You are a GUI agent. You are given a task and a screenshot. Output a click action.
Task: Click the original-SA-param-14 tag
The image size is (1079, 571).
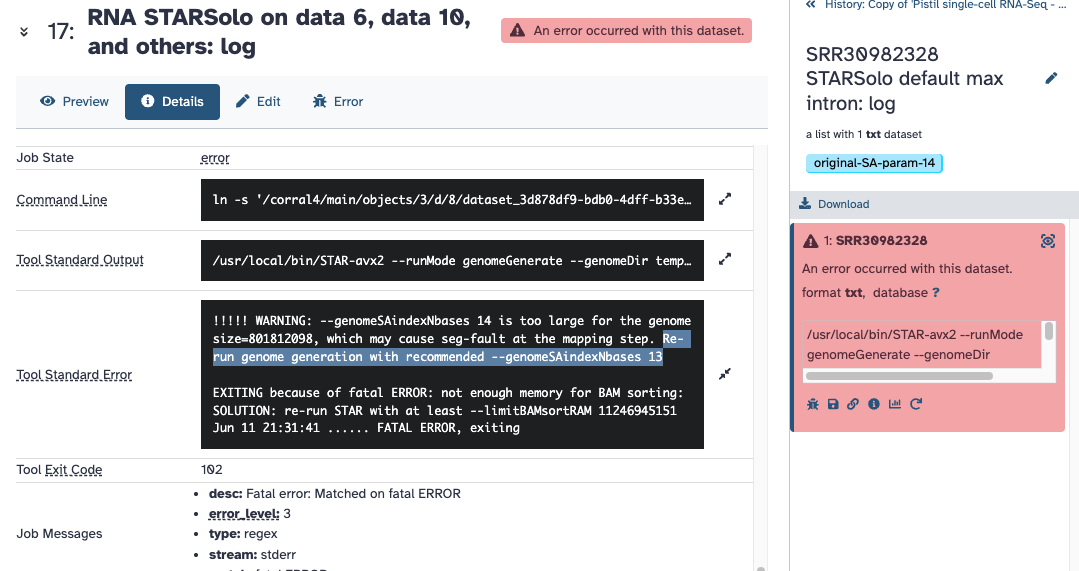874,163
